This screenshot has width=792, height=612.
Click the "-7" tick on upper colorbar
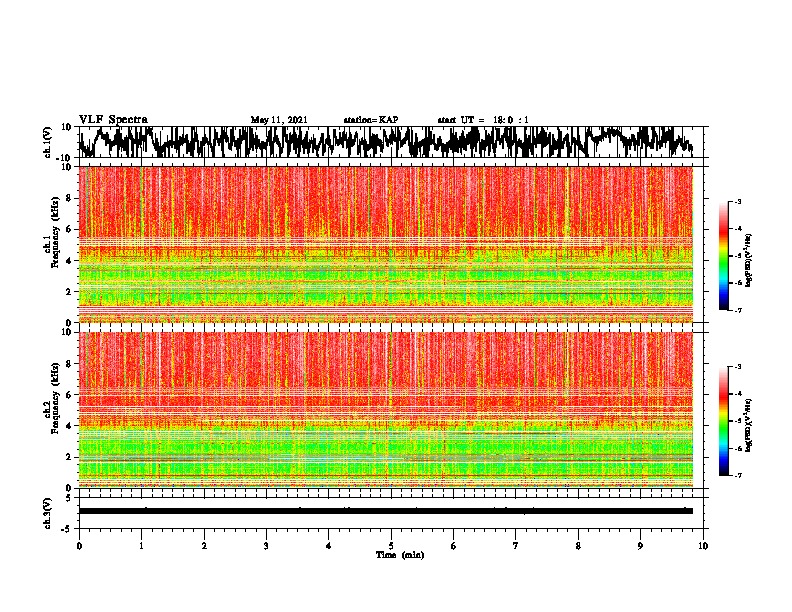tap(737, 310)
